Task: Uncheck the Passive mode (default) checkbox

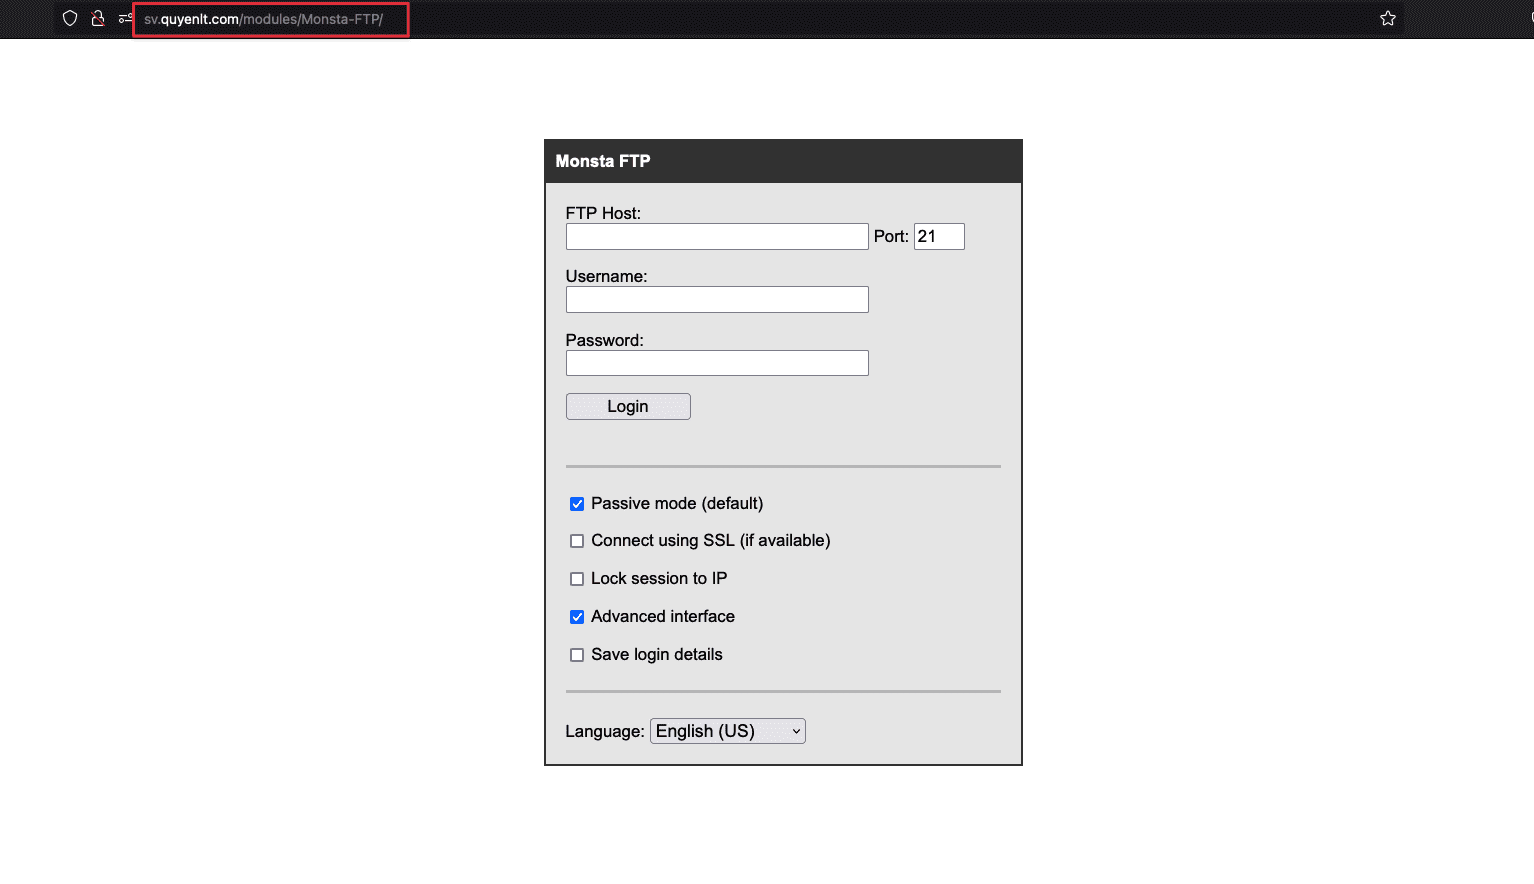Action: click(x=577, y=504)
